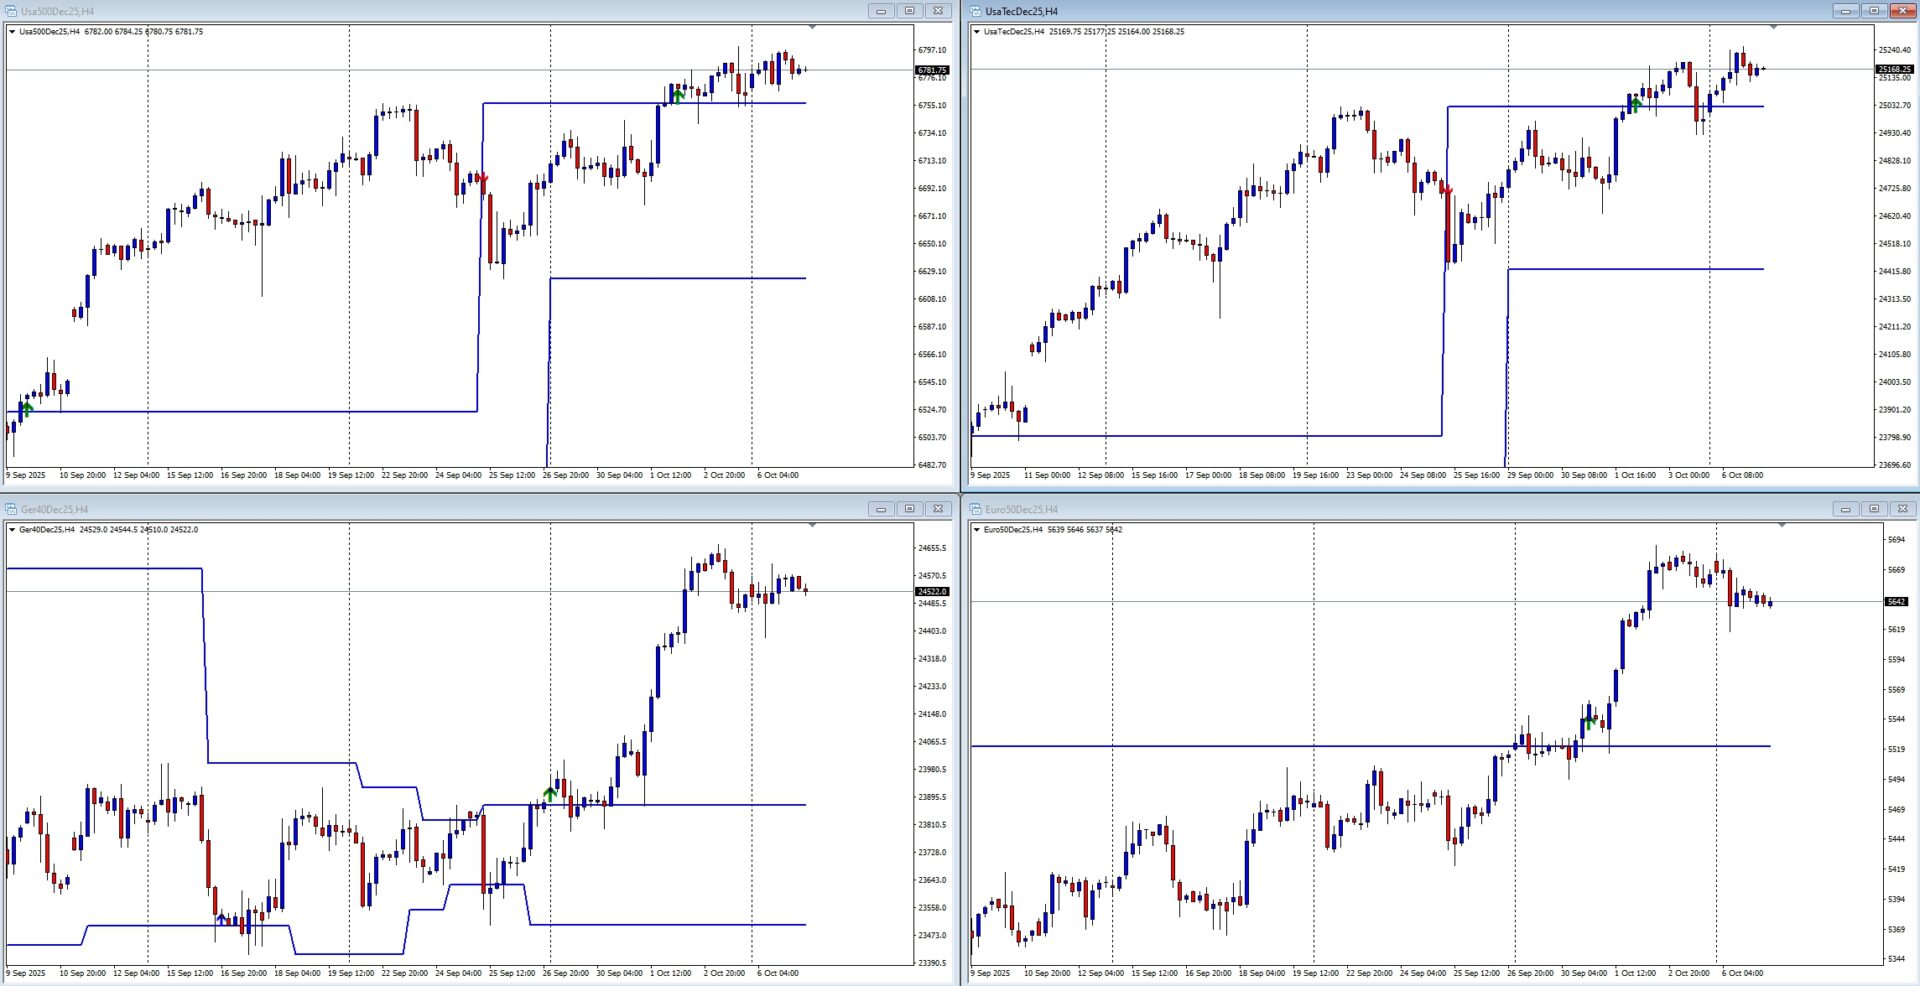Expand the UsaTecDec25,H4 symbol triangle menu

[x=976, y=32]
